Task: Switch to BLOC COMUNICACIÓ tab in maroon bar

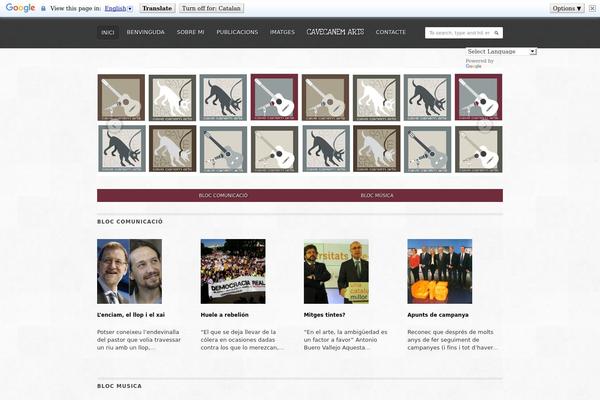Action: coord(223,195)
